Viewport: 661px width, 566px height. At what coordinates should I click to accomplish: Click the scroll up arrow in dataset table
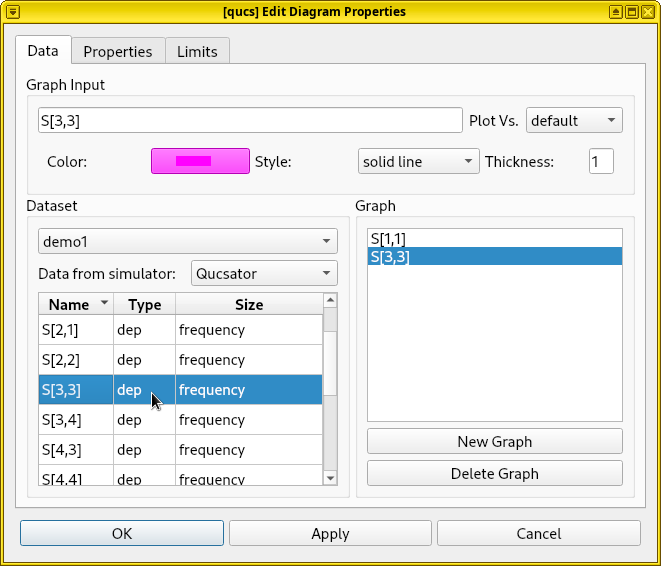[331, 300]
